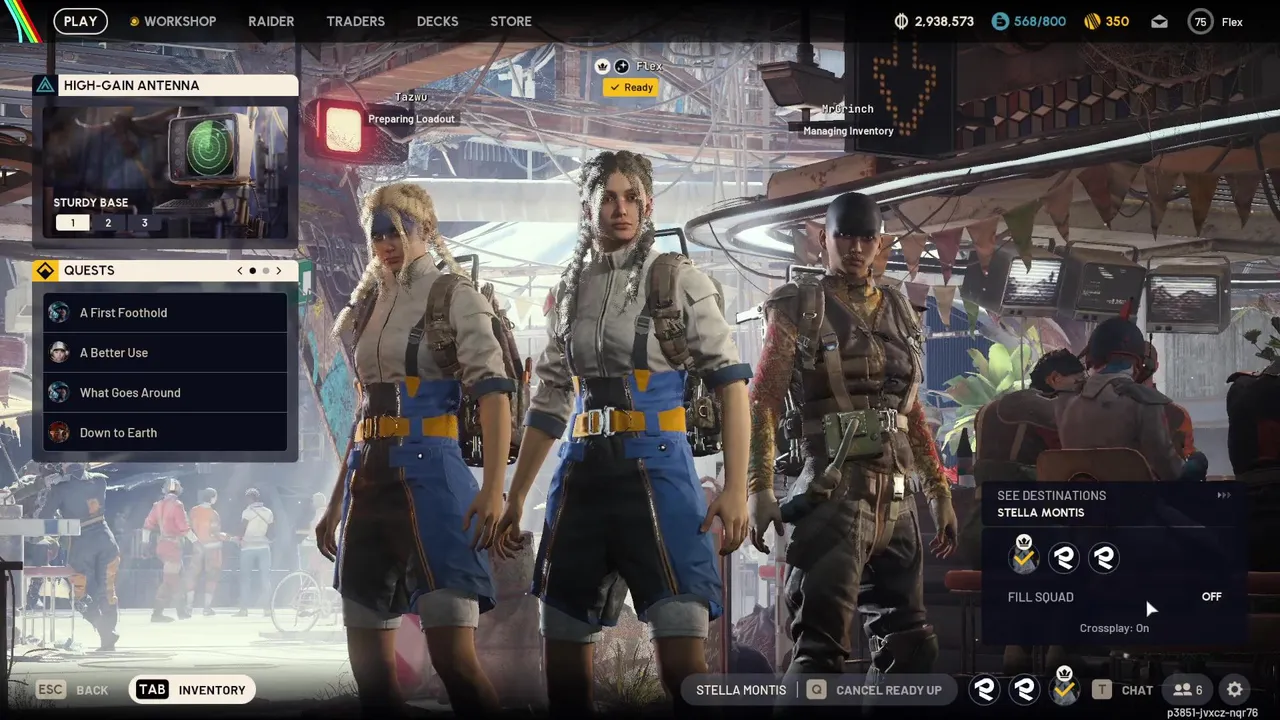Open the A First Foothold quest

pyautogui.click(x=166, y=313)
